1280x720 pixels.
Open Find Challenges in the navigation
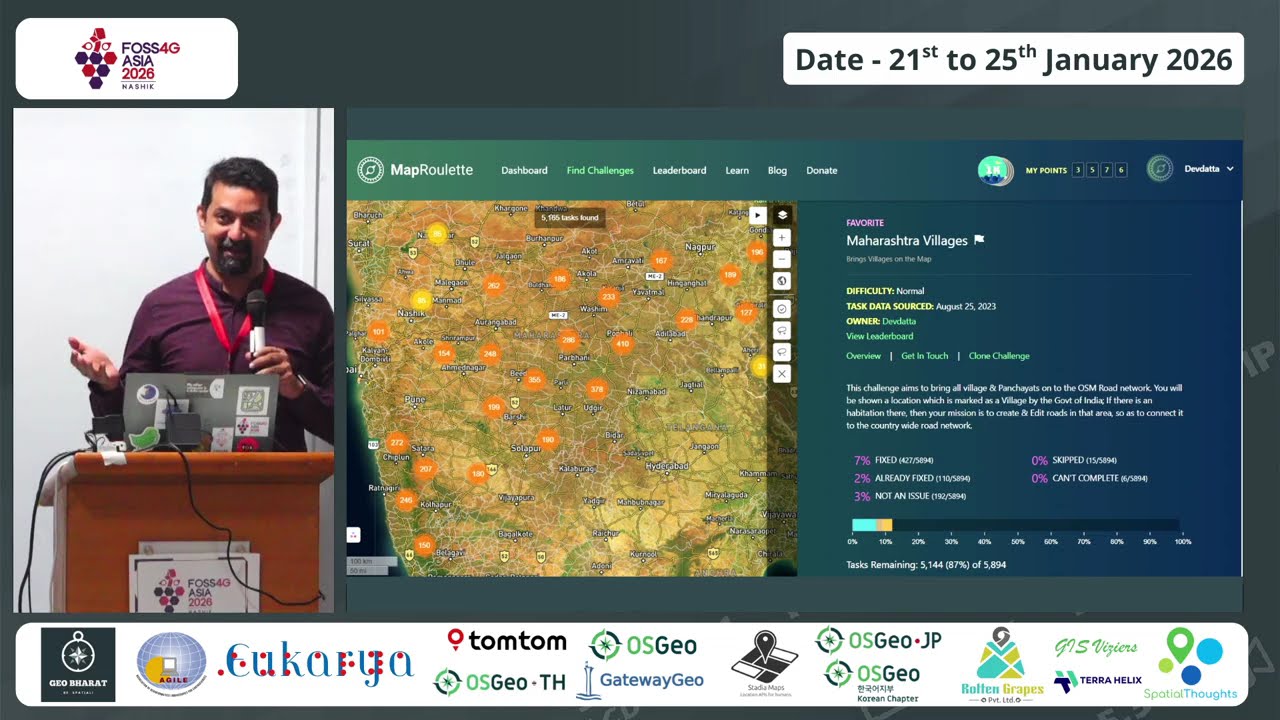click(600, 170)
